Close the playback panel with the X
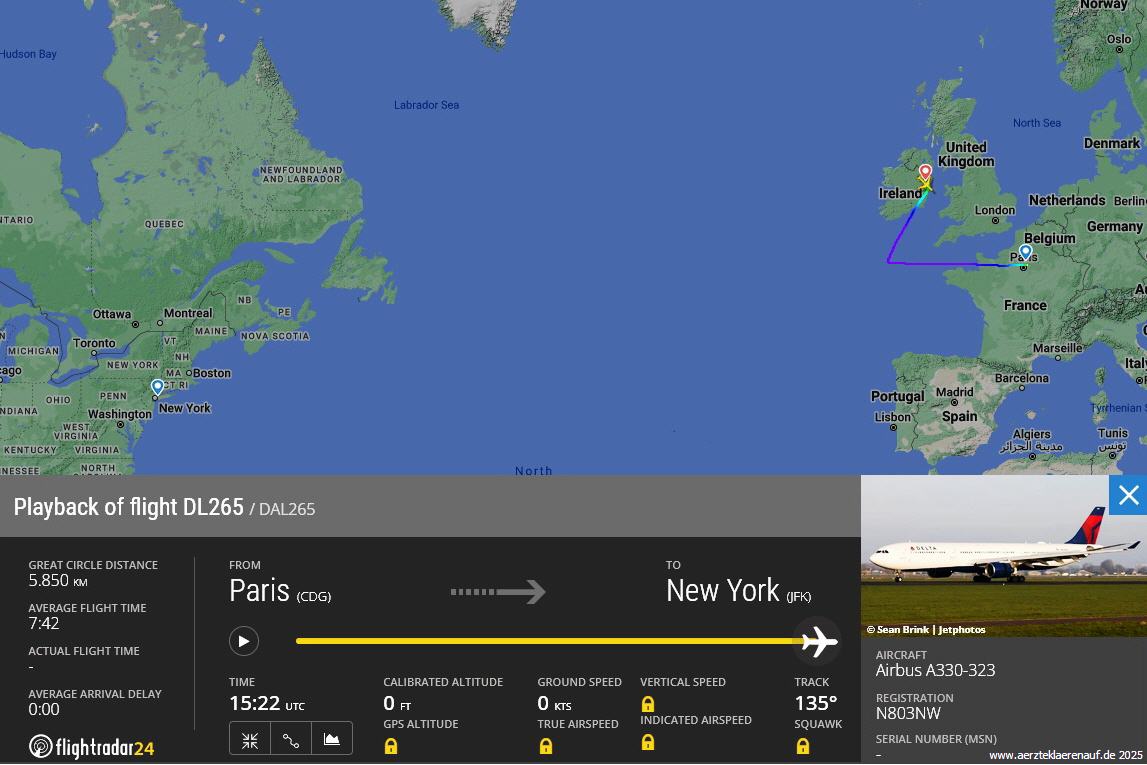This screenshot has height=765, width=1147. (1128, 495)
